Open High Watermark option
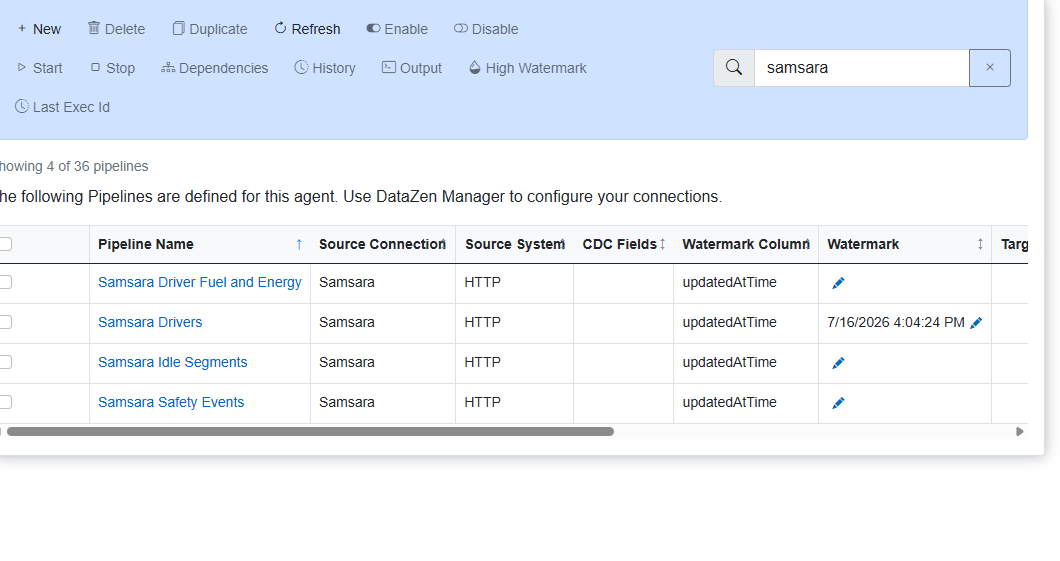 pyautogui.click(x=527, y=68)
